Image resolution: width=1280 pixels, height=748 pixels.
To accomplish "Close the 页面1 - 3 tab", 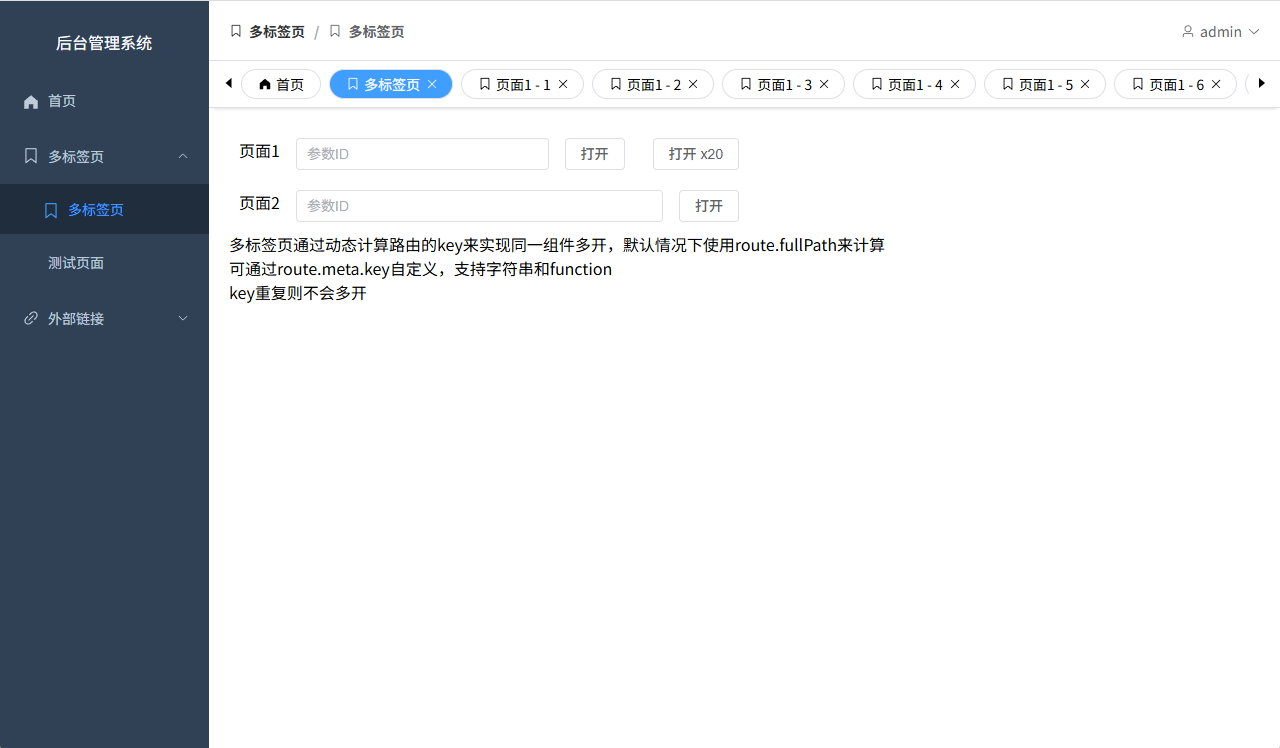I will click(824, 85).
